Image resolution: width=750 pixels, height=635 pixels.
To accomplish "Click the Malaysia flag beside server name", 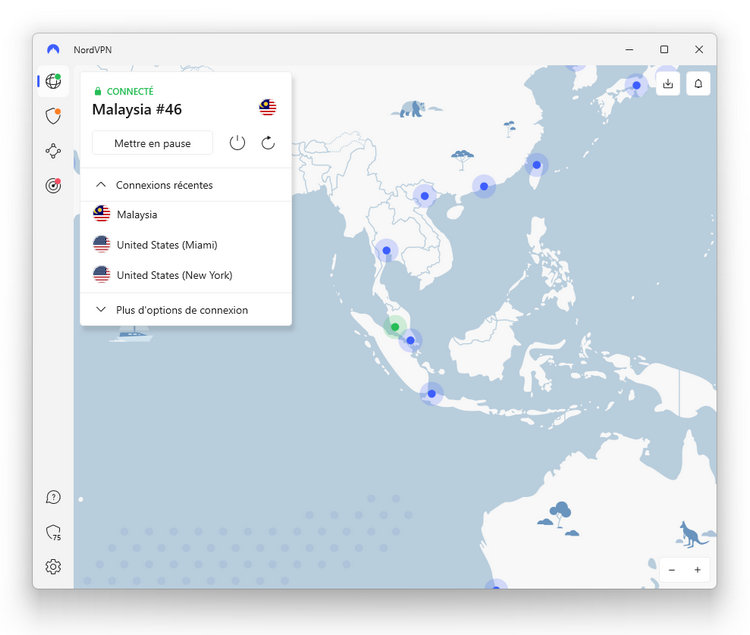I will coord(268,107).
